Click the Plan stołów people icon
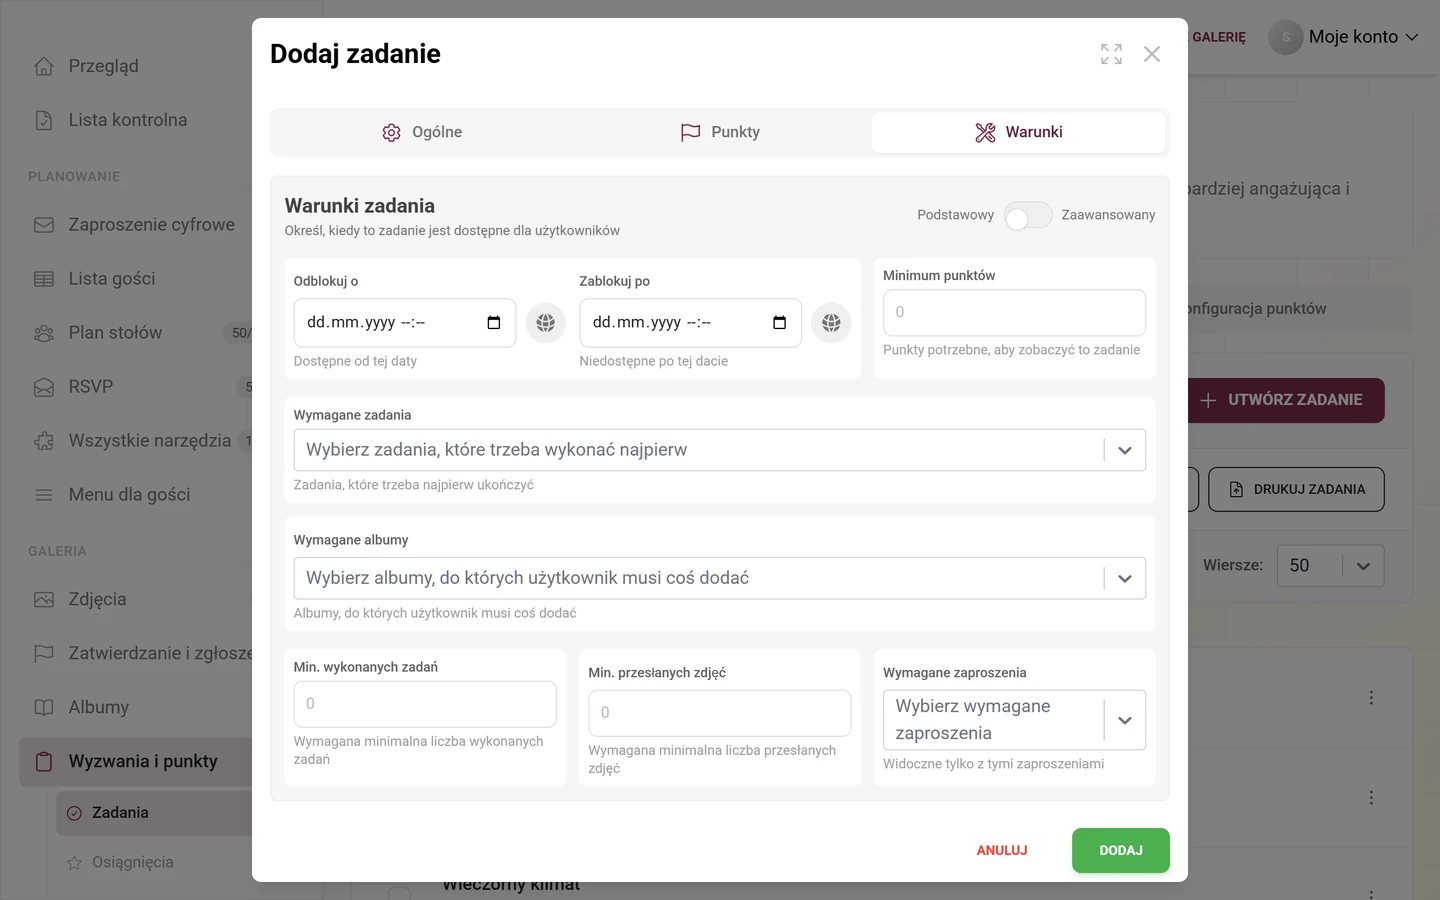Screen dimensions: 1440x900 [x=44, y=333]
